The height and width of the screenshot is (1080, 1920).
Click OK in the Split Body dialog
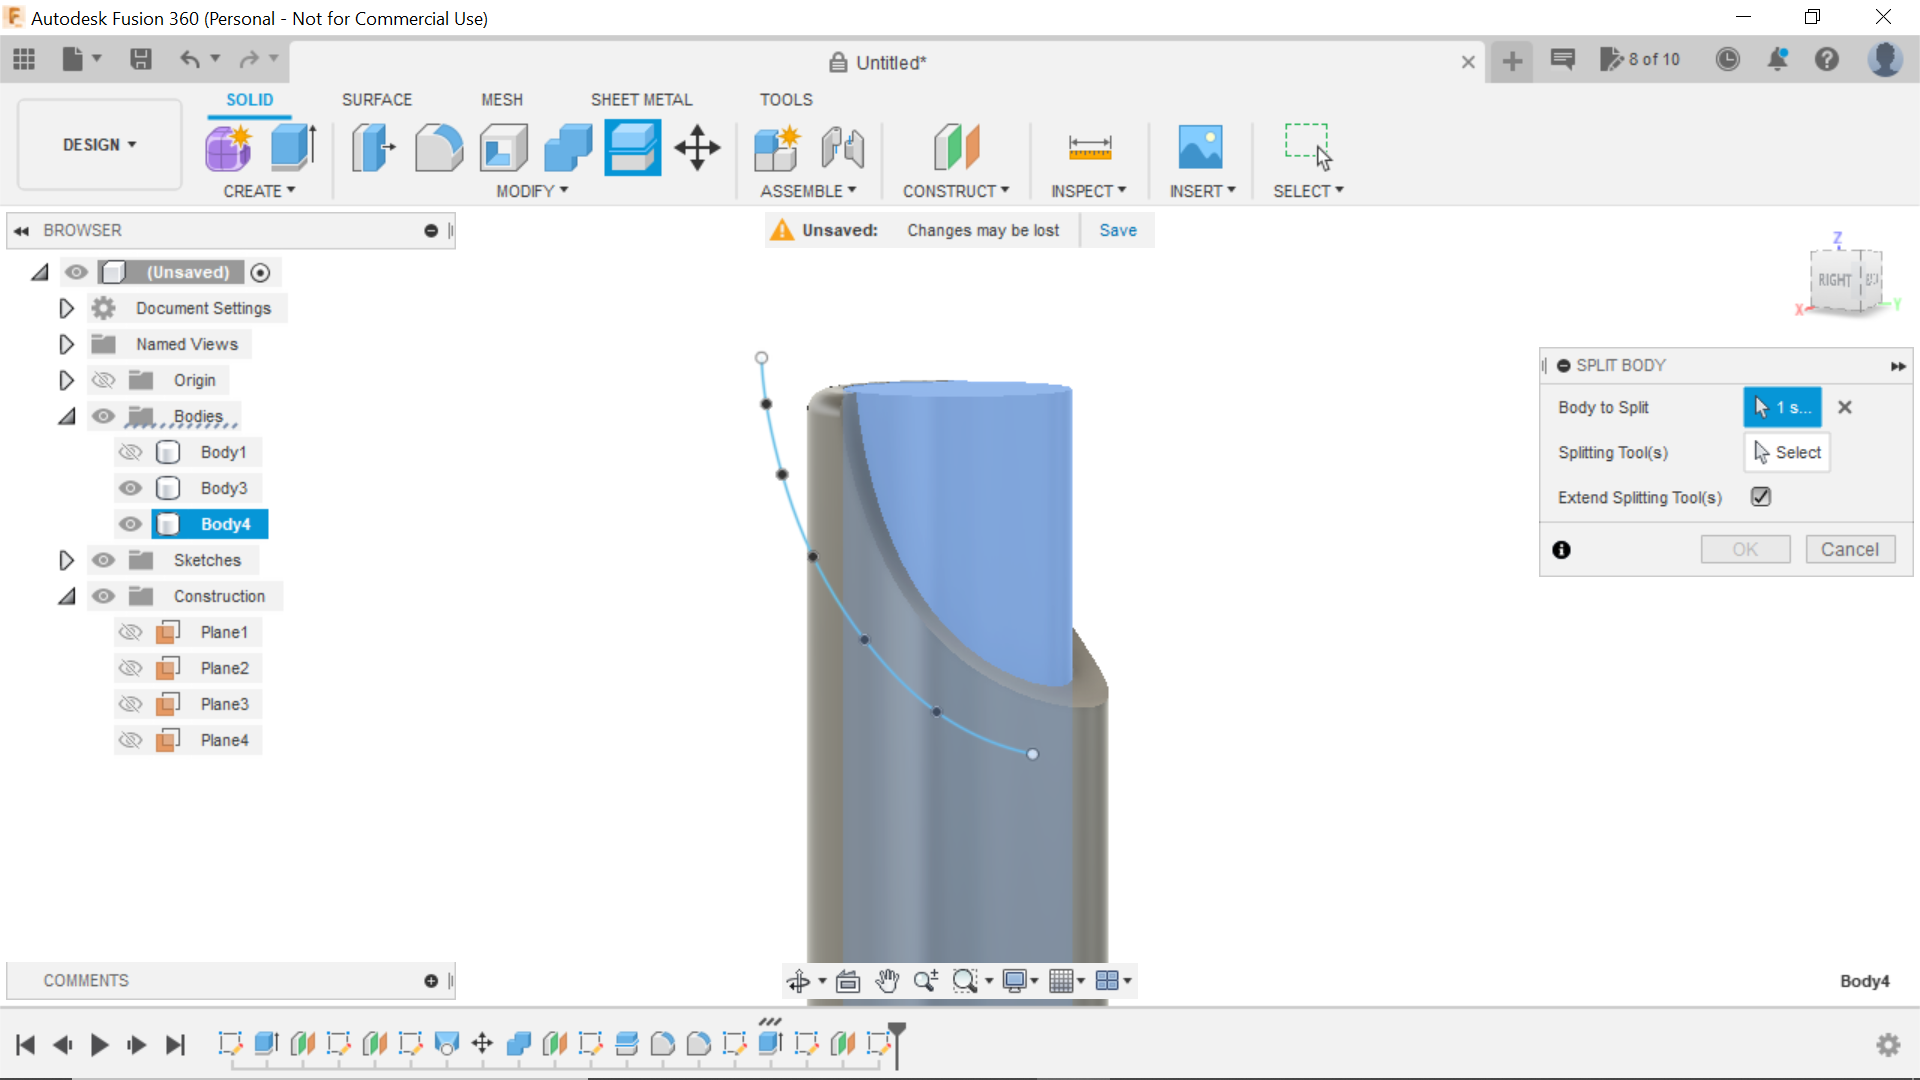coord(1745,549)
